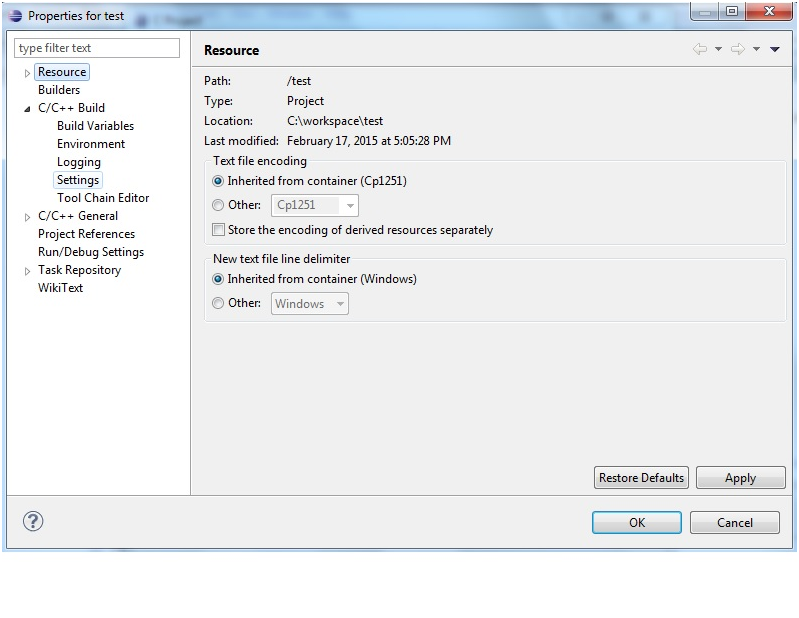Select the C/C++ General tree item

point(78,216)
